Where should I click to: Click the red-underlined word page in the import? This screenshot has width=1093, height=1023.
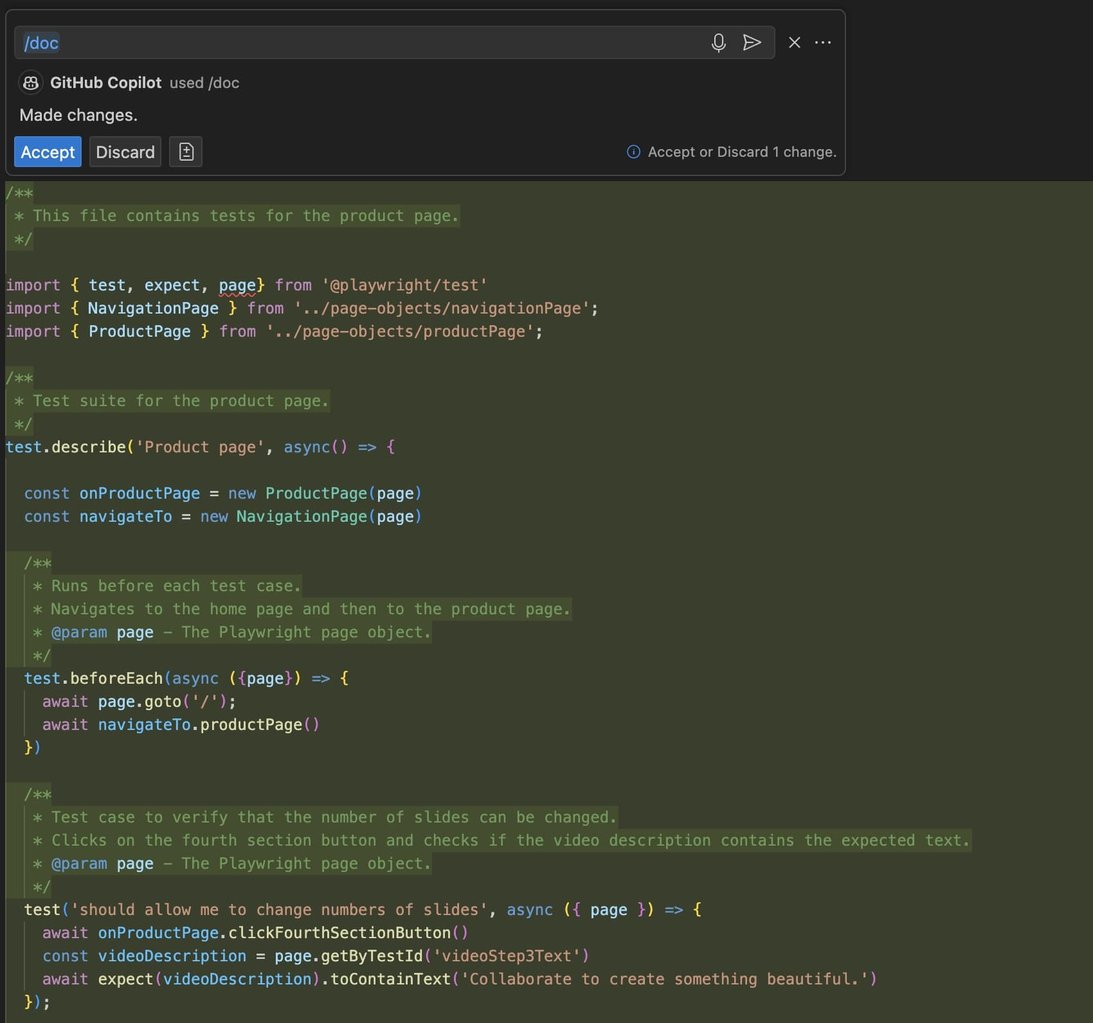click(238, 285)
